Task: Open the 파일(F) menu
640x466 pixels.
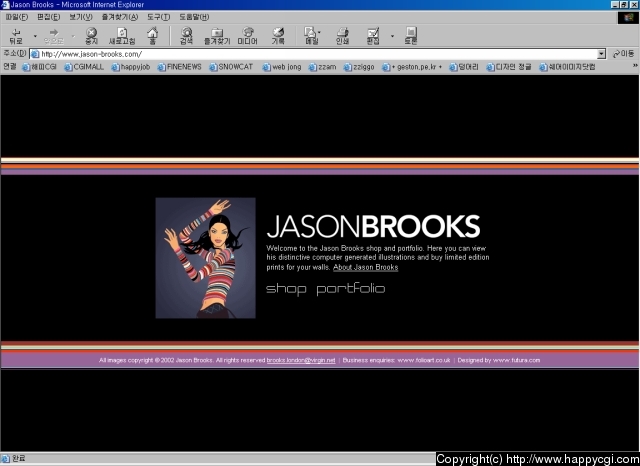Action: click(17, 17)
